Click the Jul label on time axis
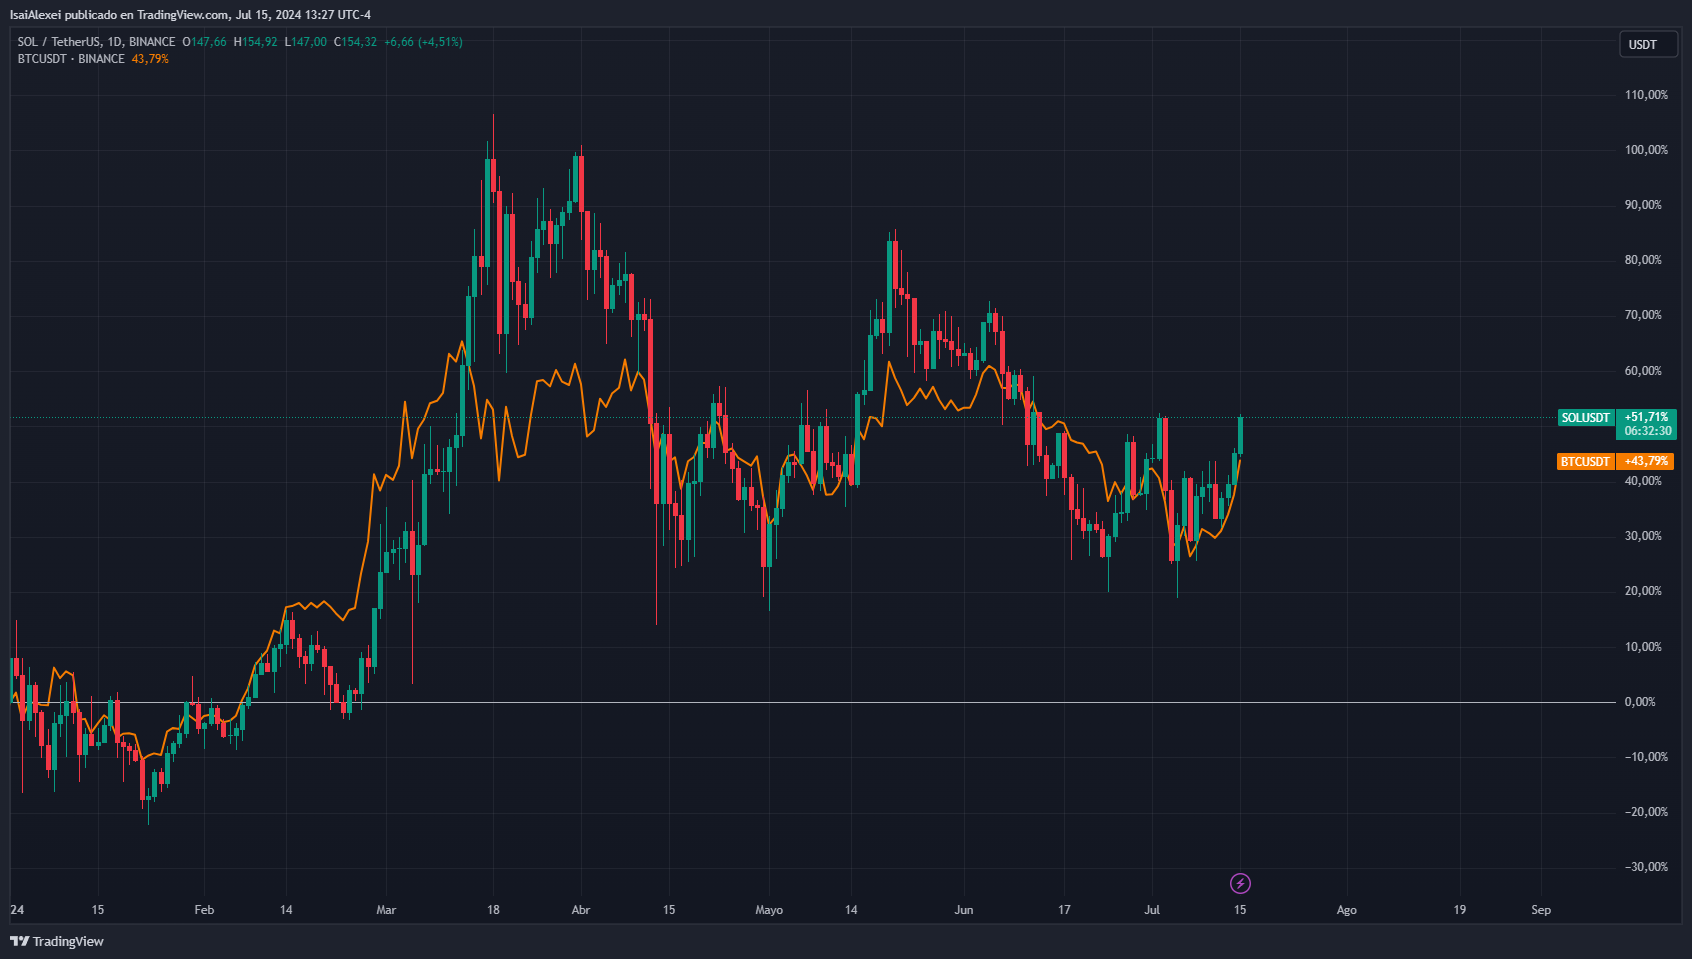 pos(1152,910)
